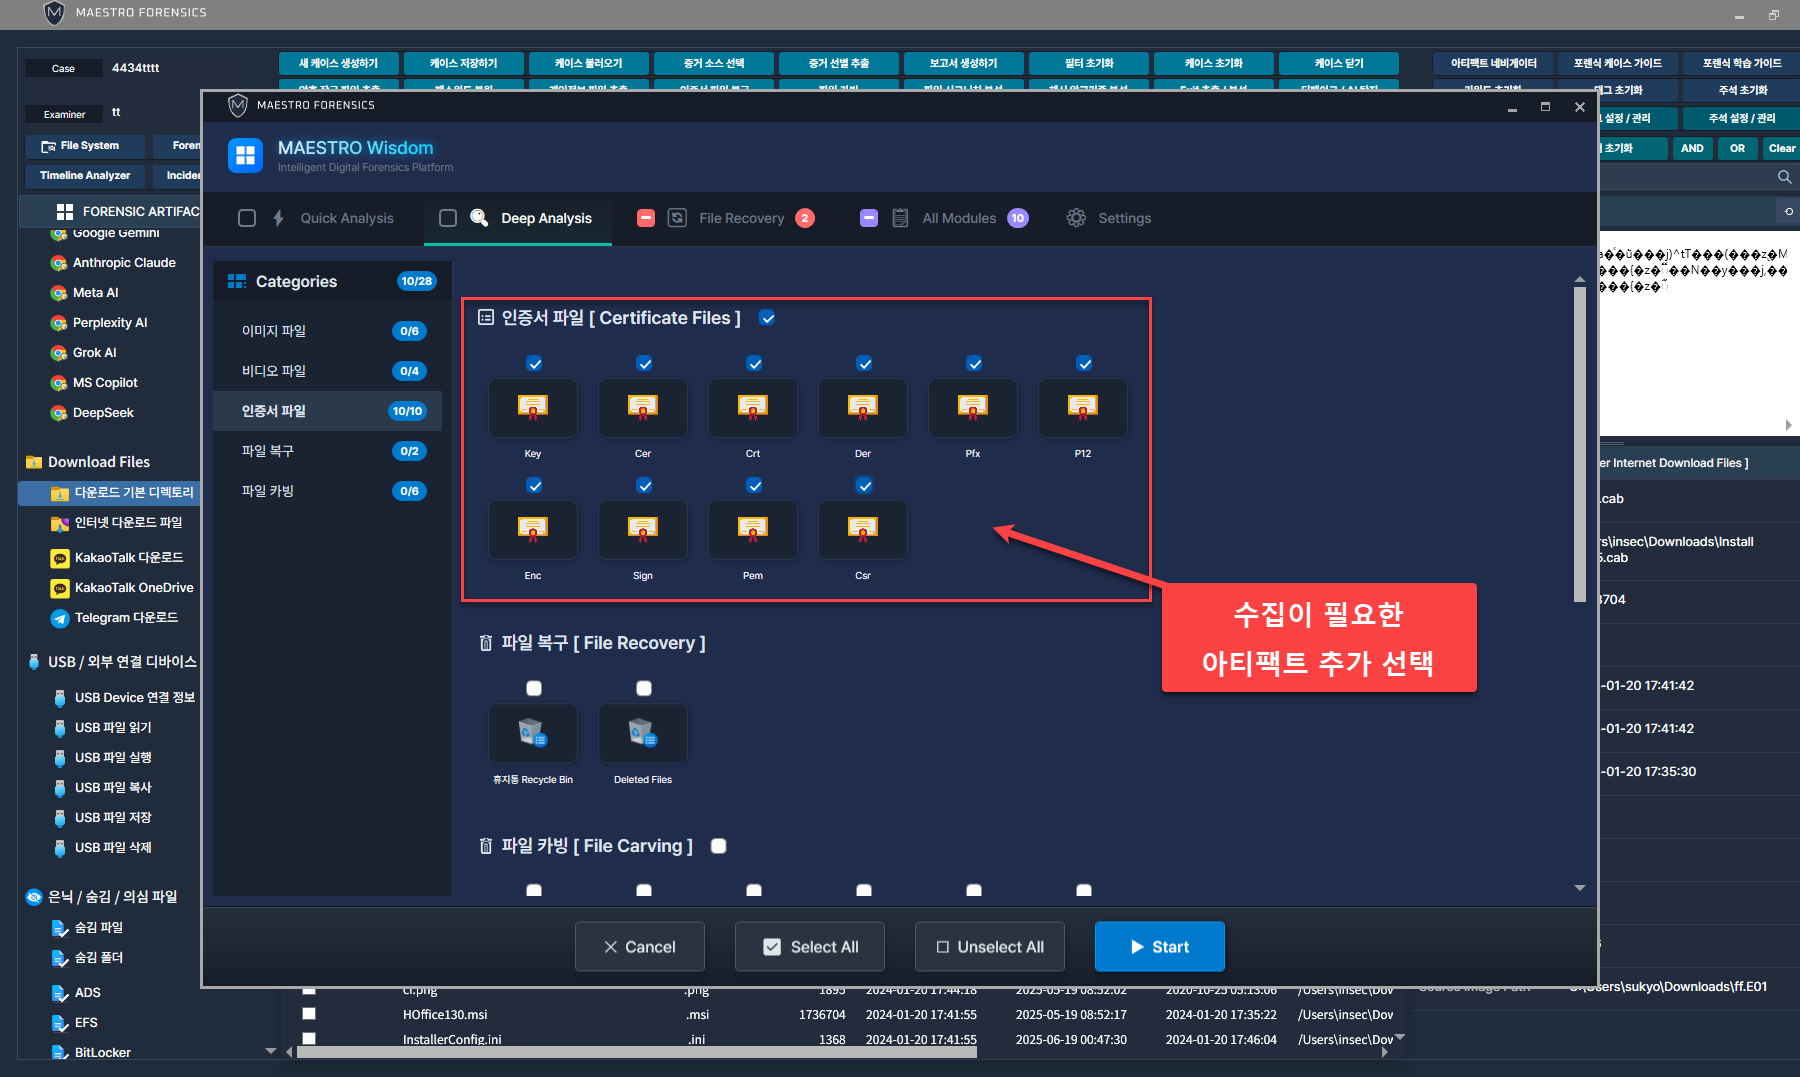Click the Unselect All button
This screenshot has width=1800, height=1077.
click(989, 947)
